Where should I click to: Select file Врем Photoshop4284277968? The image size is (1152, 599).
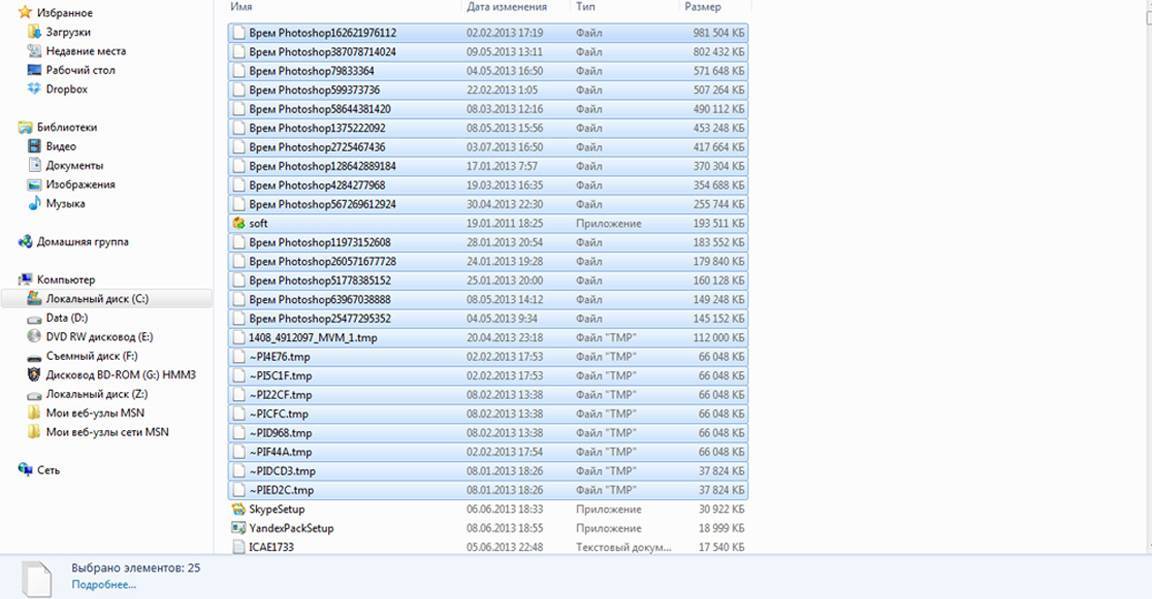(x=488, y=185)
